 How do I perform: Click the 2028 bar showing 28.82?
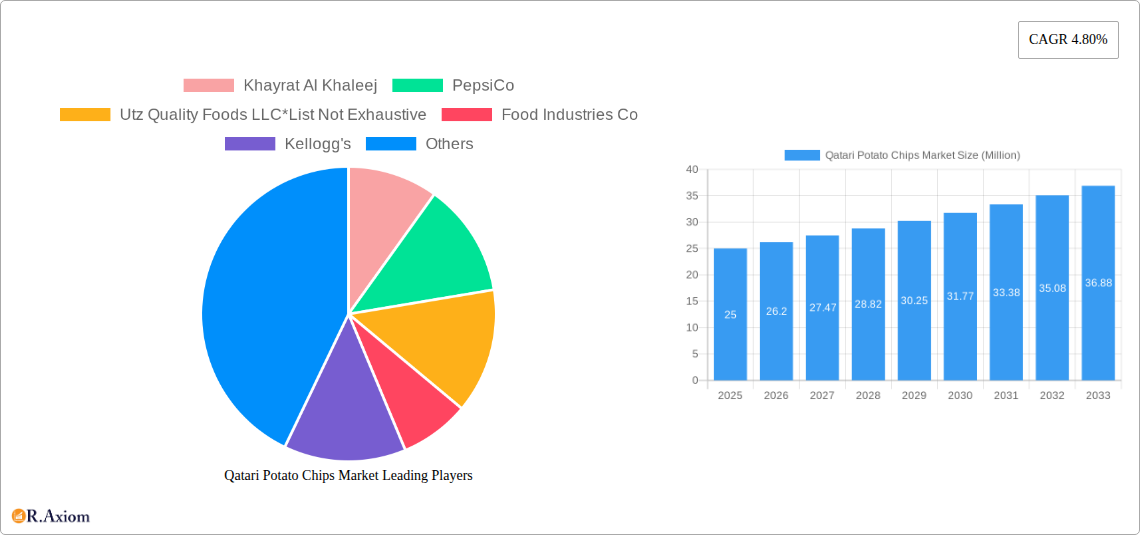868,304
